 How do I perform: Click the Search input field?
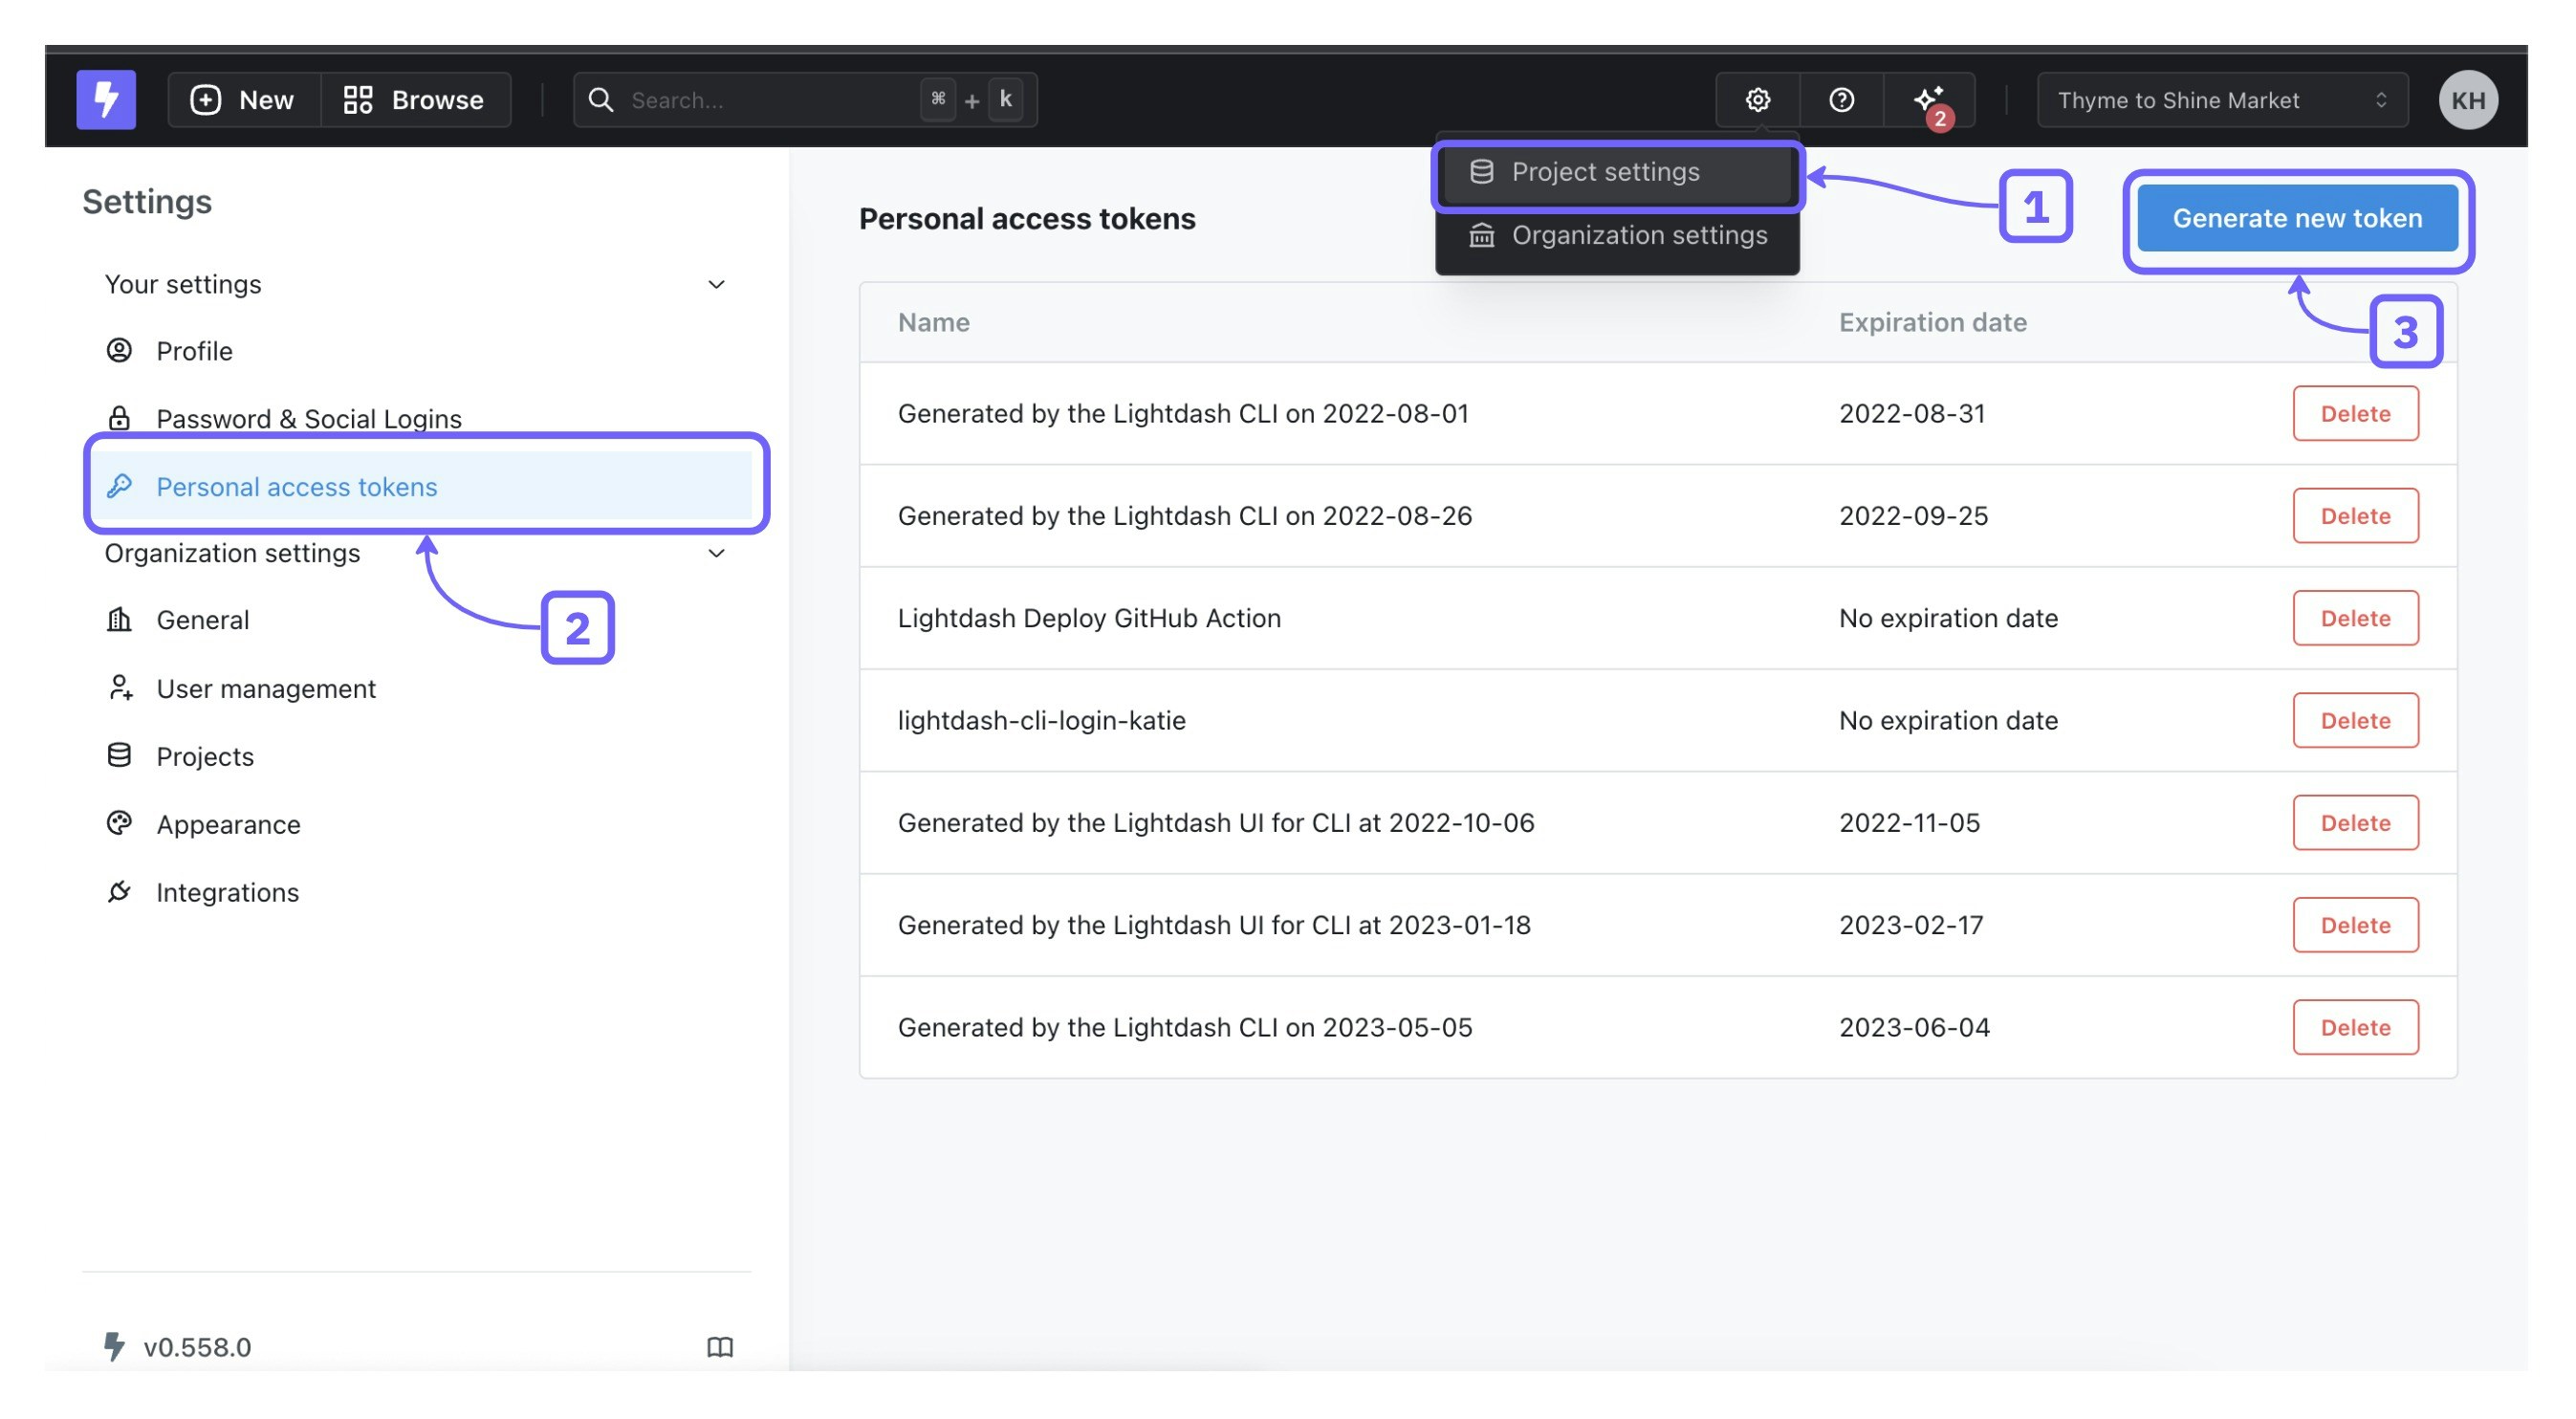point(770,100)
